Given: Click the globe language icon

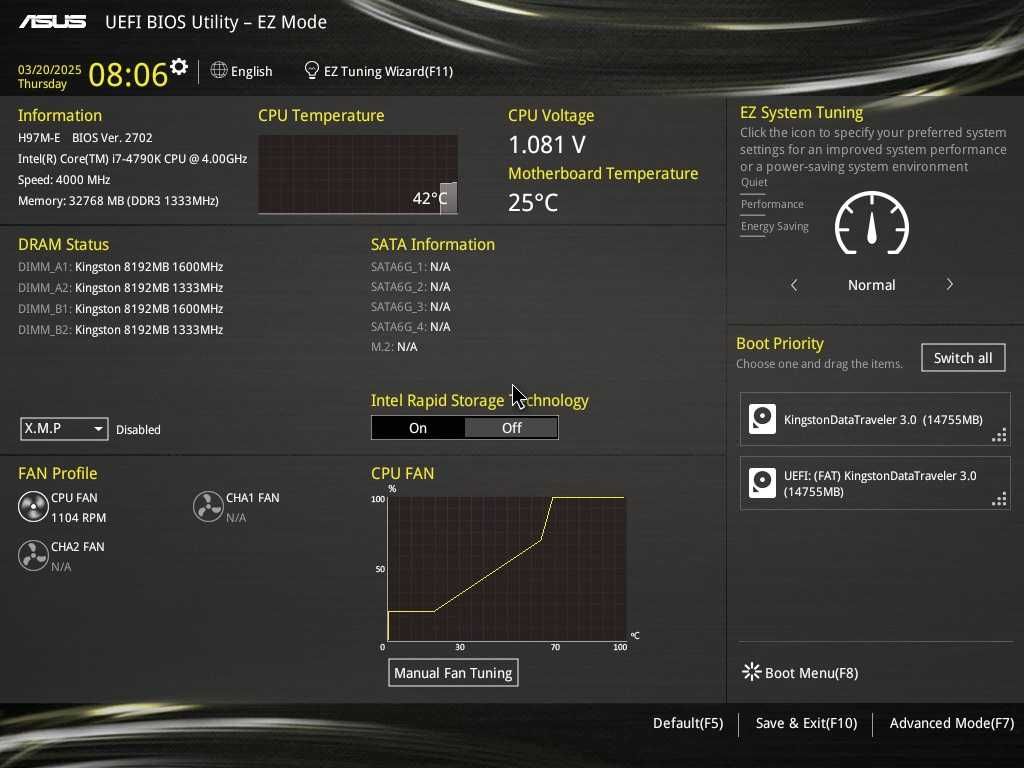Looking at the screenshot, I should pos(219,70).
